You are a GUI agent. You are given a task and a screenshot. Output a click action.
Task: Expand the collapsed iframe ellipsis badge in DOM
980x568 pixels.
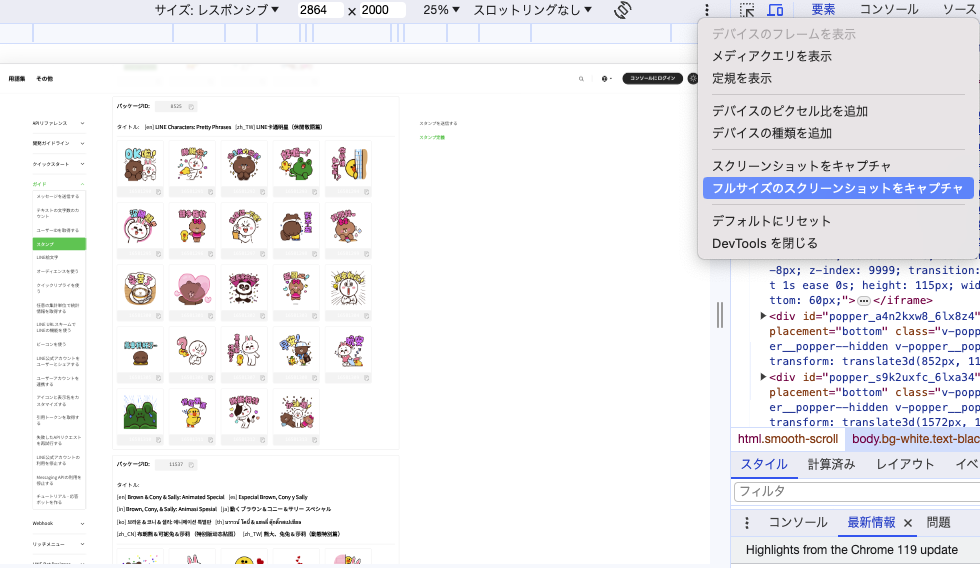[864, 301]
